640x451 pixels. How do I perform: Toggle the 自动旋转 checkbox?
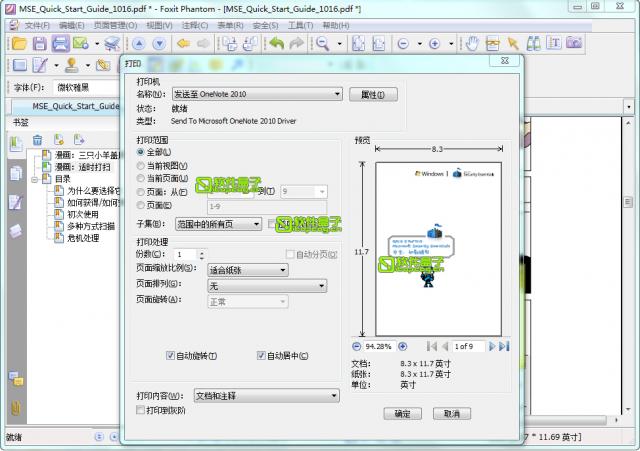(x=171, y=355)
